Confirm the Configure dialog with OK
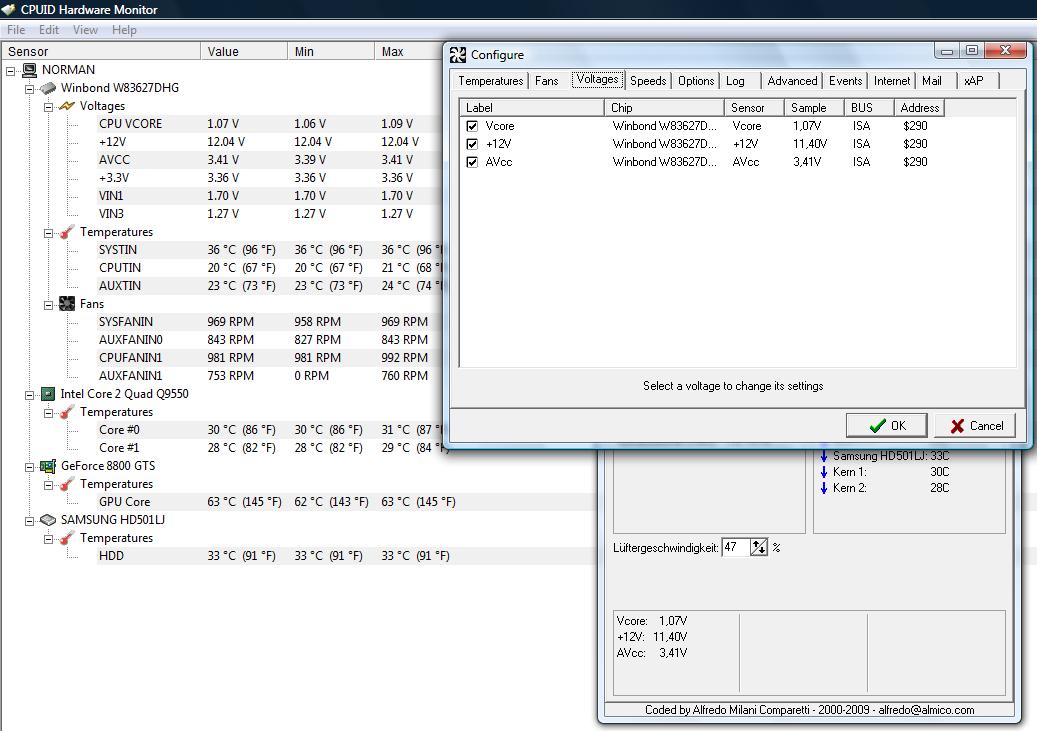The height and width of the screenshot is (731, 1037). pos(886,426)
